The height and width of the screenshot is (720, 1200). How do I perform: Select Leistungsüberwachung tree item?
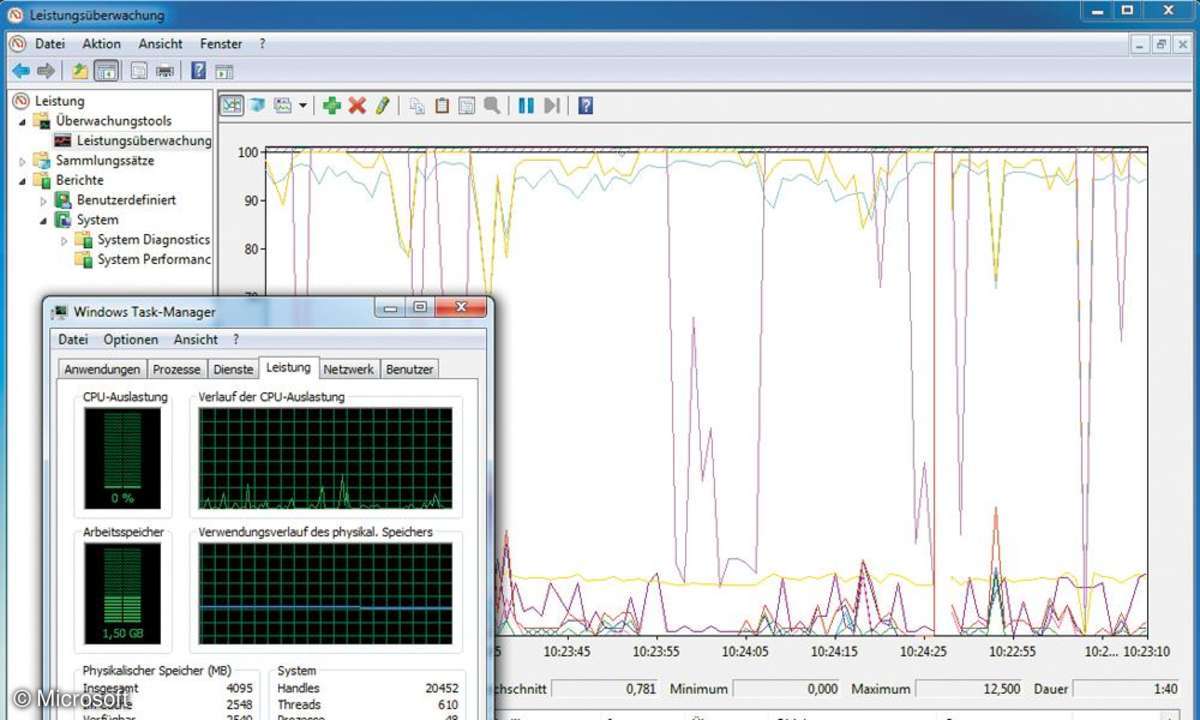(144, 141)
